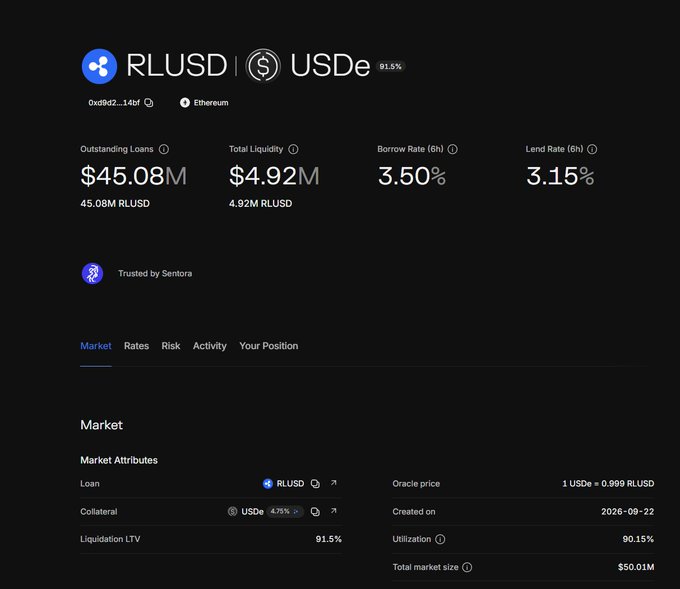Click the 90.15% utilization value

point(638,539)
